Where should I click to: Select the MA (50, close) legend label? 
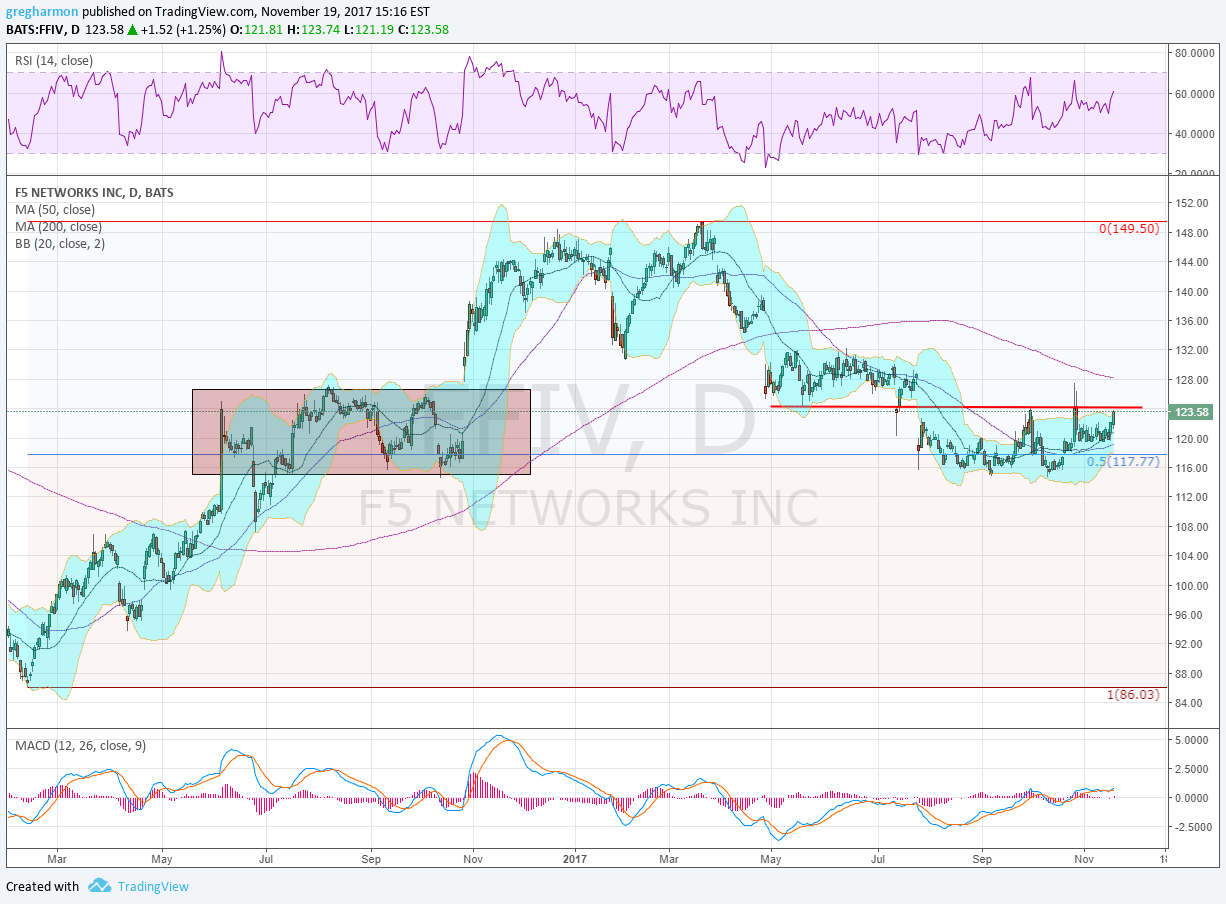[55, 209]
